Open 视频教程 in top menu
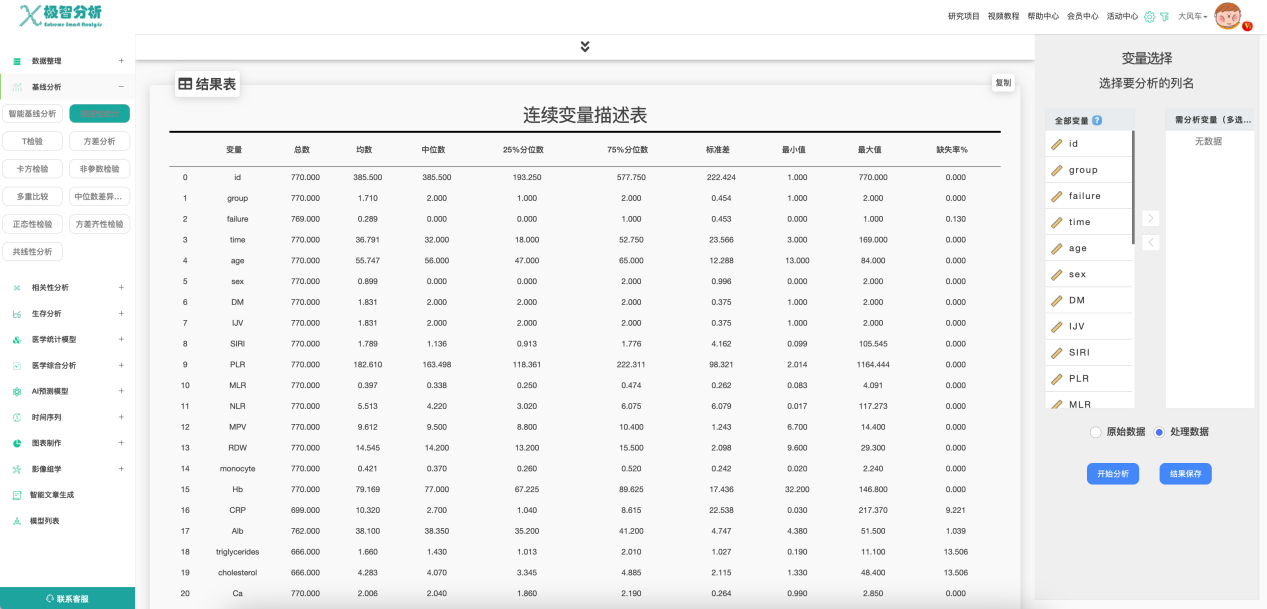Screen dimensions: 1267x609 [x=1003, y=17]
